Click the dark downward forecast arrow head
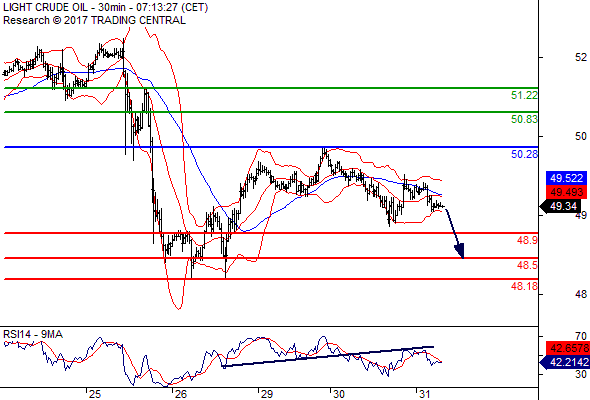This screenshot has width=590, height=400. [x=459, y=251]
